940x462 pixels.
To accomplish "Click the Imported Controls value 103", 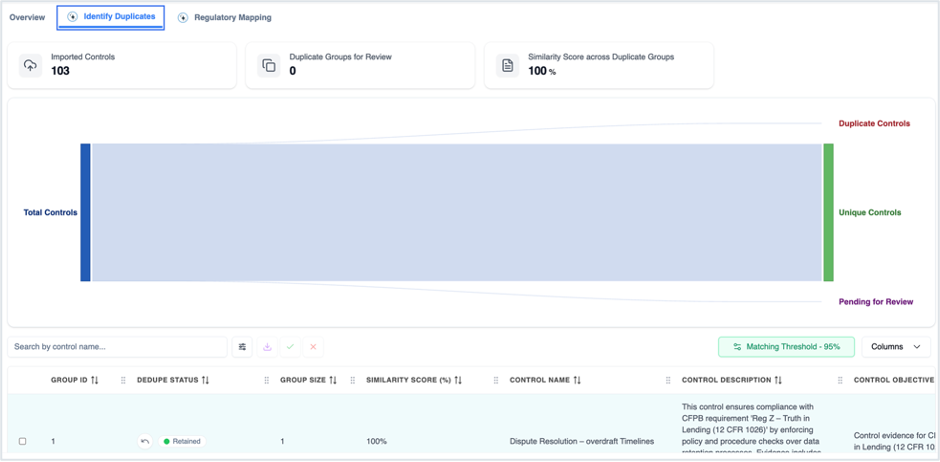I will tap(61, 71).
